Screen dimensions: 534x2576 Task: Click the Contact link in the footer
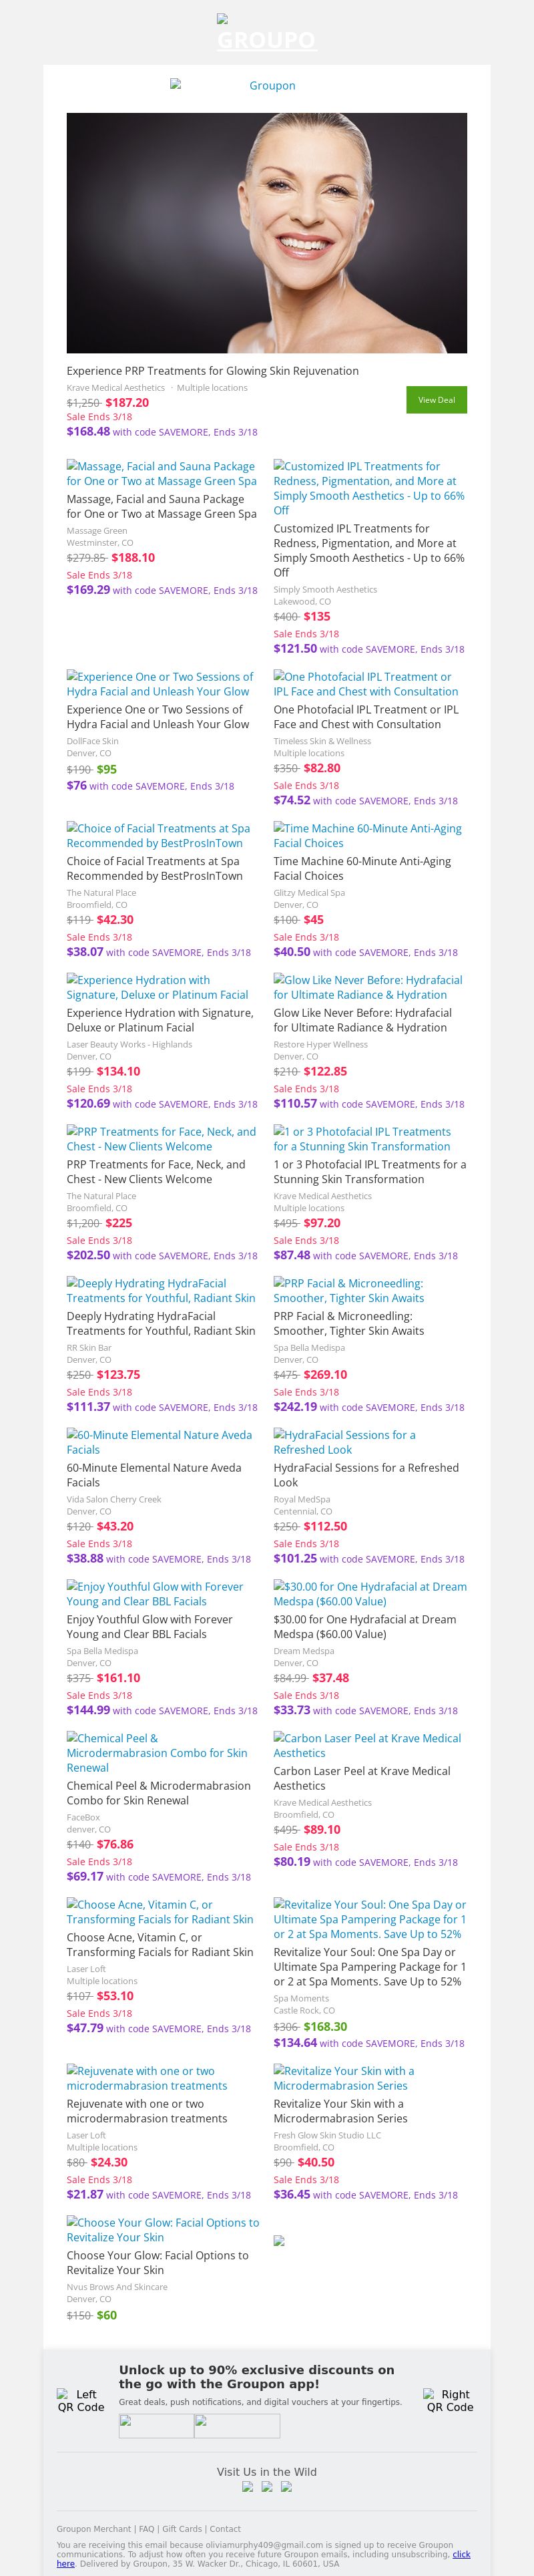pyautogui.click(x=225, y=2529)
